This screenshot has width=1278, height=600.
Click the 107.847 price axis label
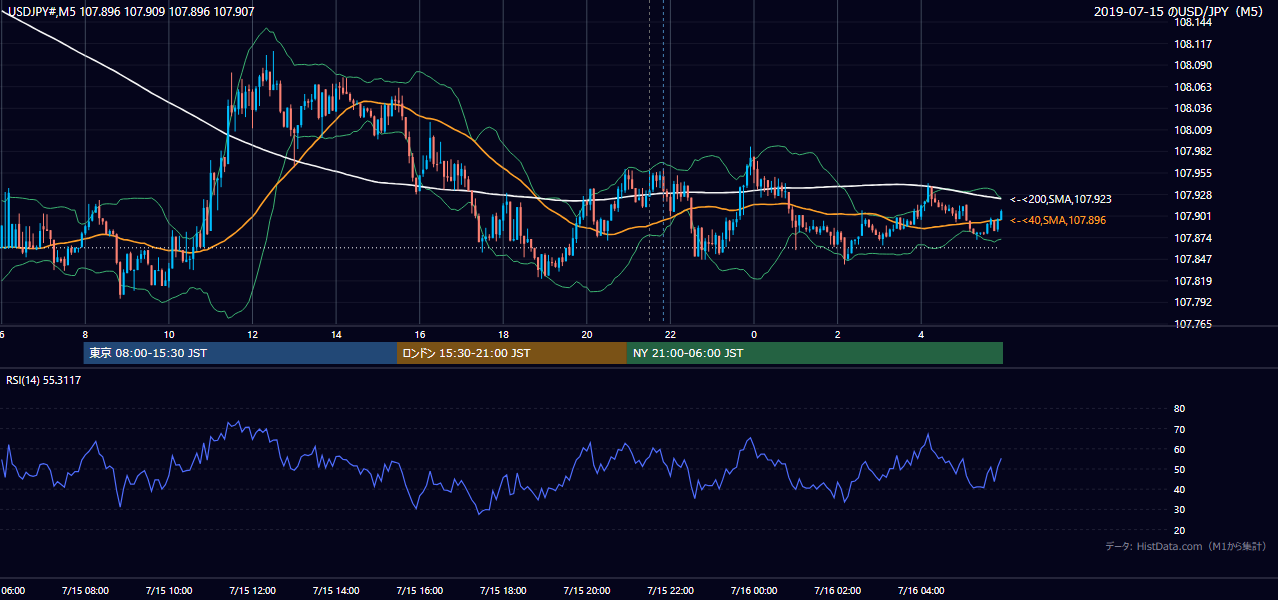click(x=1193, y=259)
